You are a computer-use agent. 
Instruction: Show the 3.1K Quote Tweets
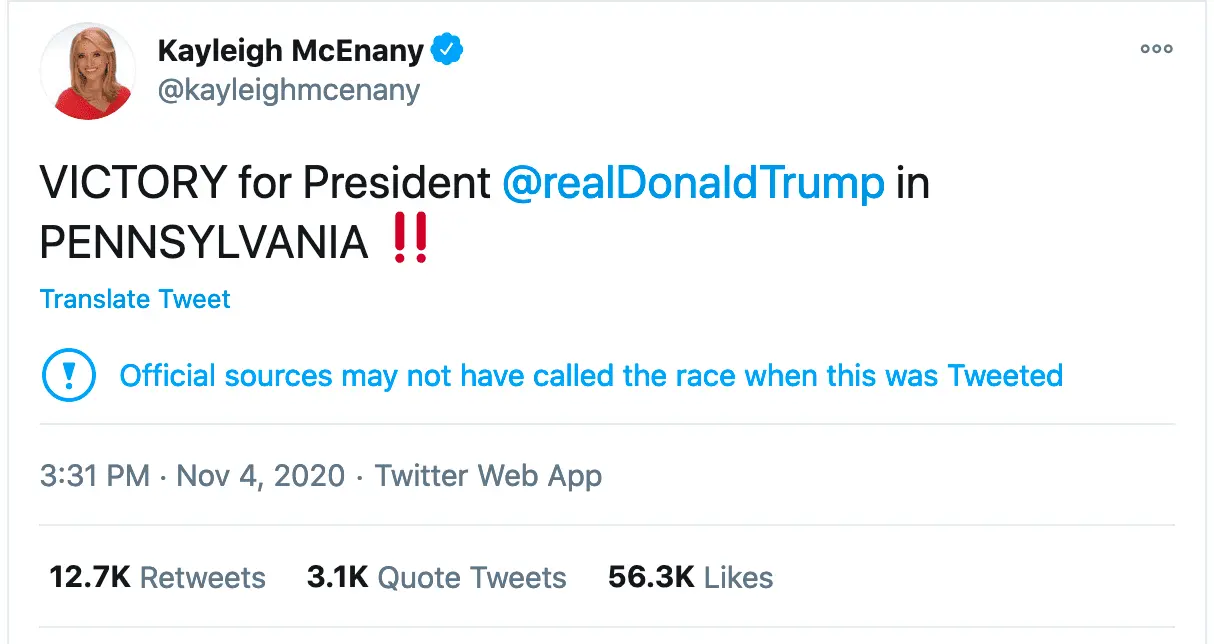tap(437, 577)
